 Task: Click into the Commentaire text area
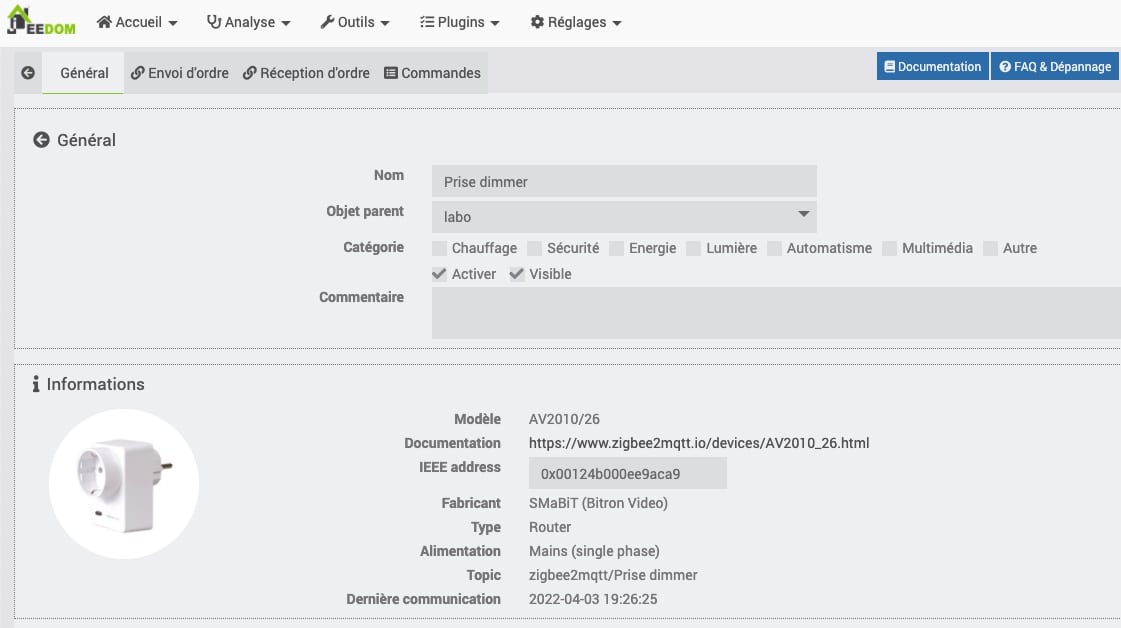776,313
